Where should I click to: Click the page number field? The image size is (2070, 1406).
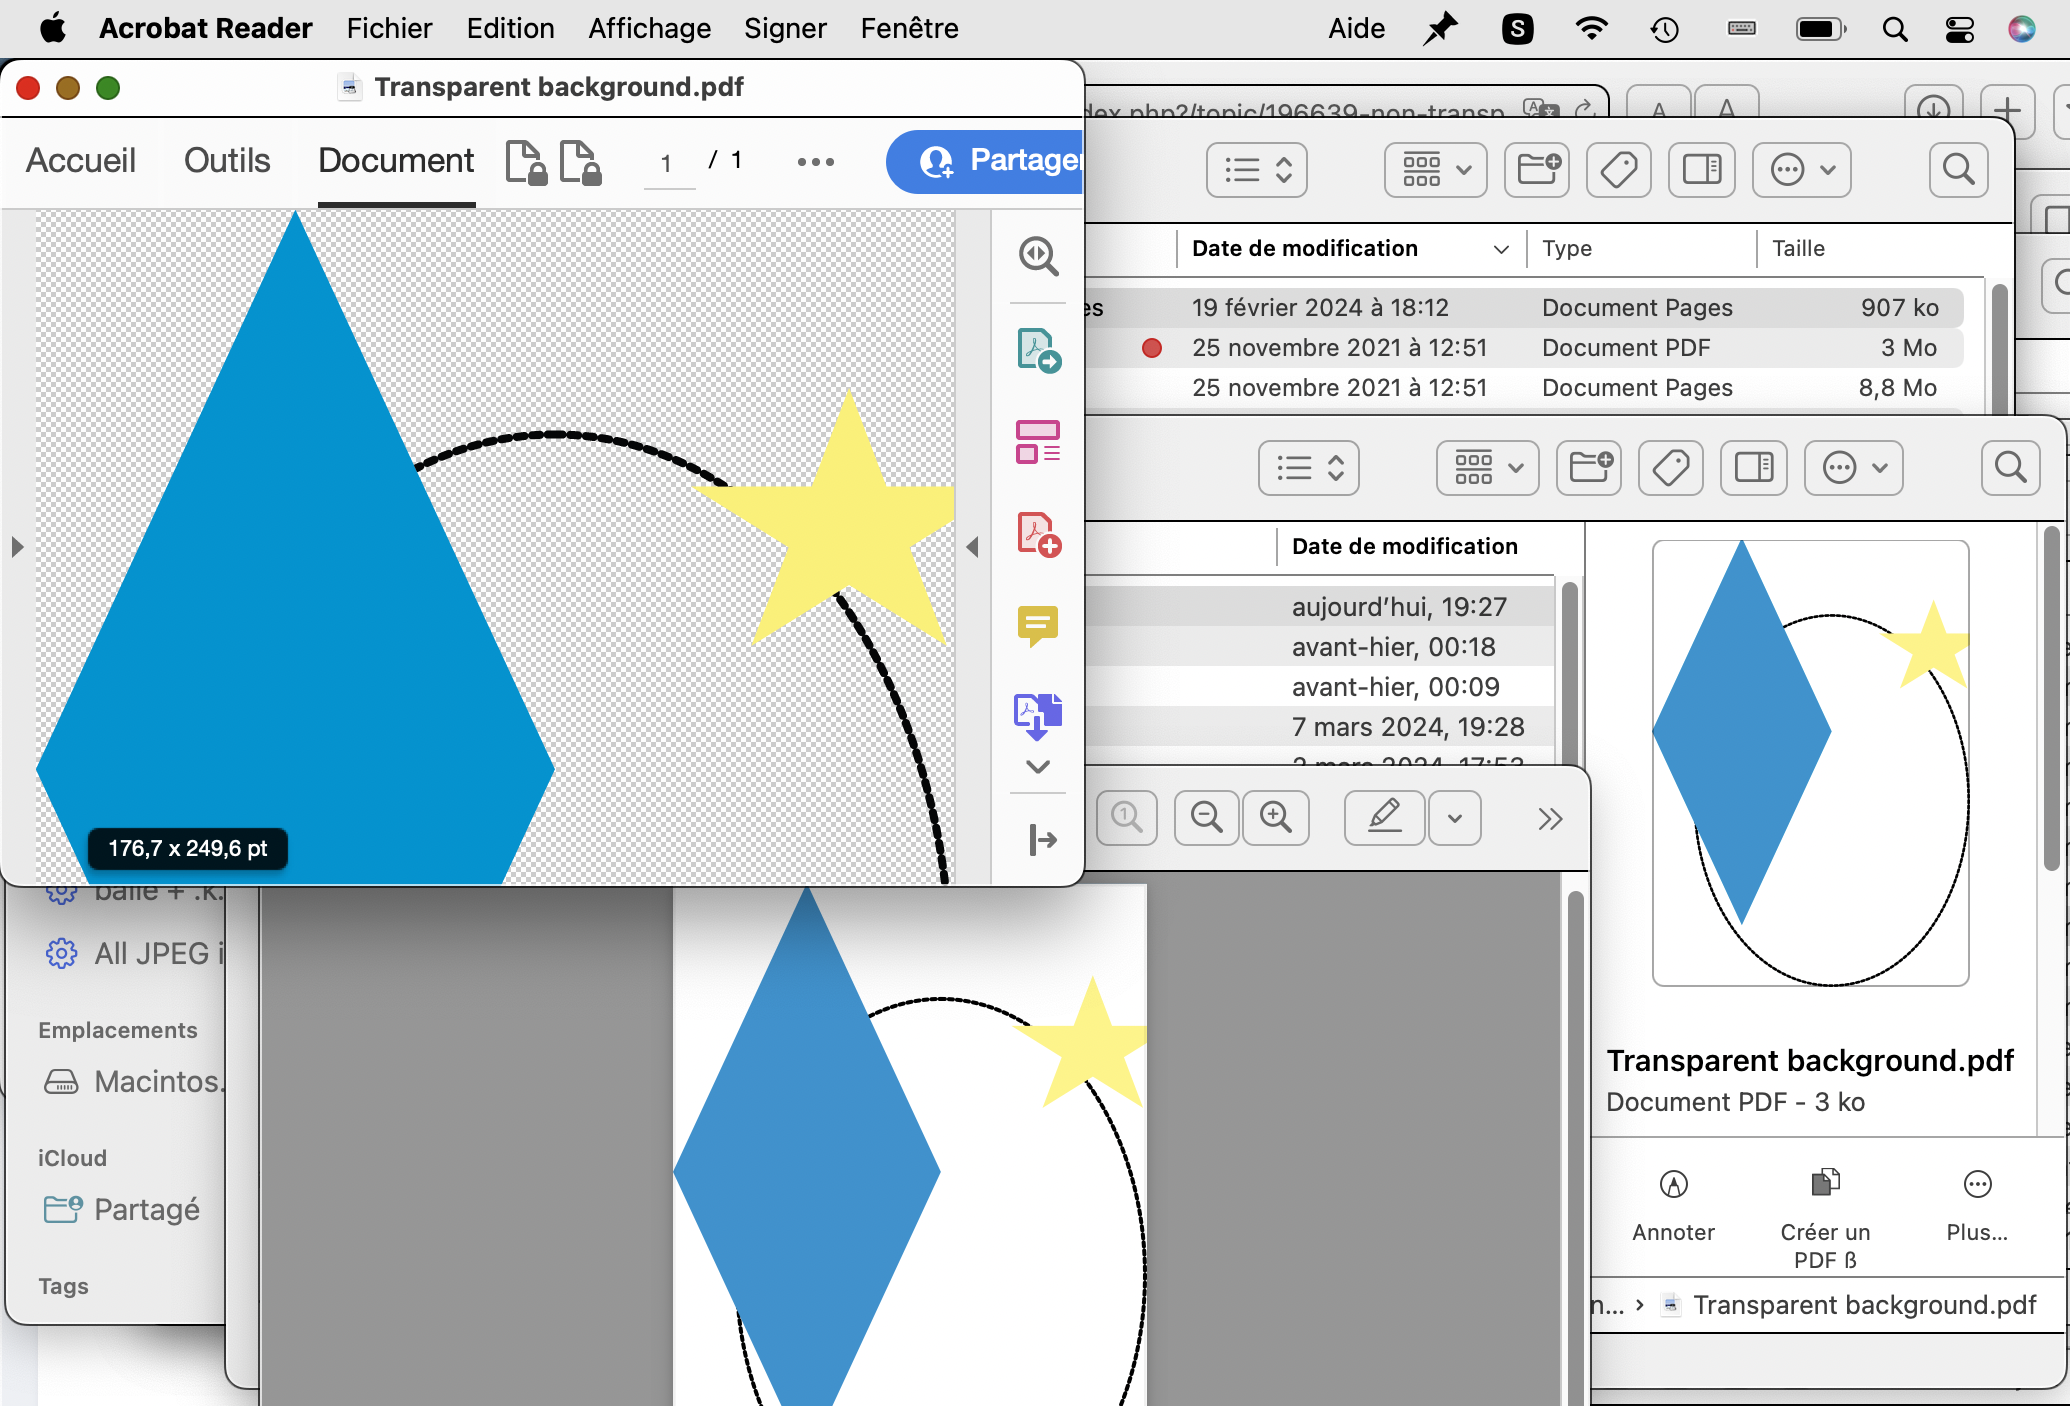click(668, 162)
